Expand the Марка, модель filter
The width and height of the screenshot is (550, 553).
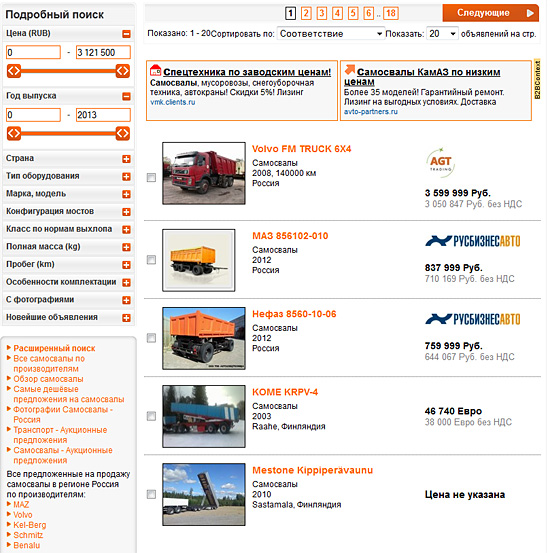click(x=126, y=194)
